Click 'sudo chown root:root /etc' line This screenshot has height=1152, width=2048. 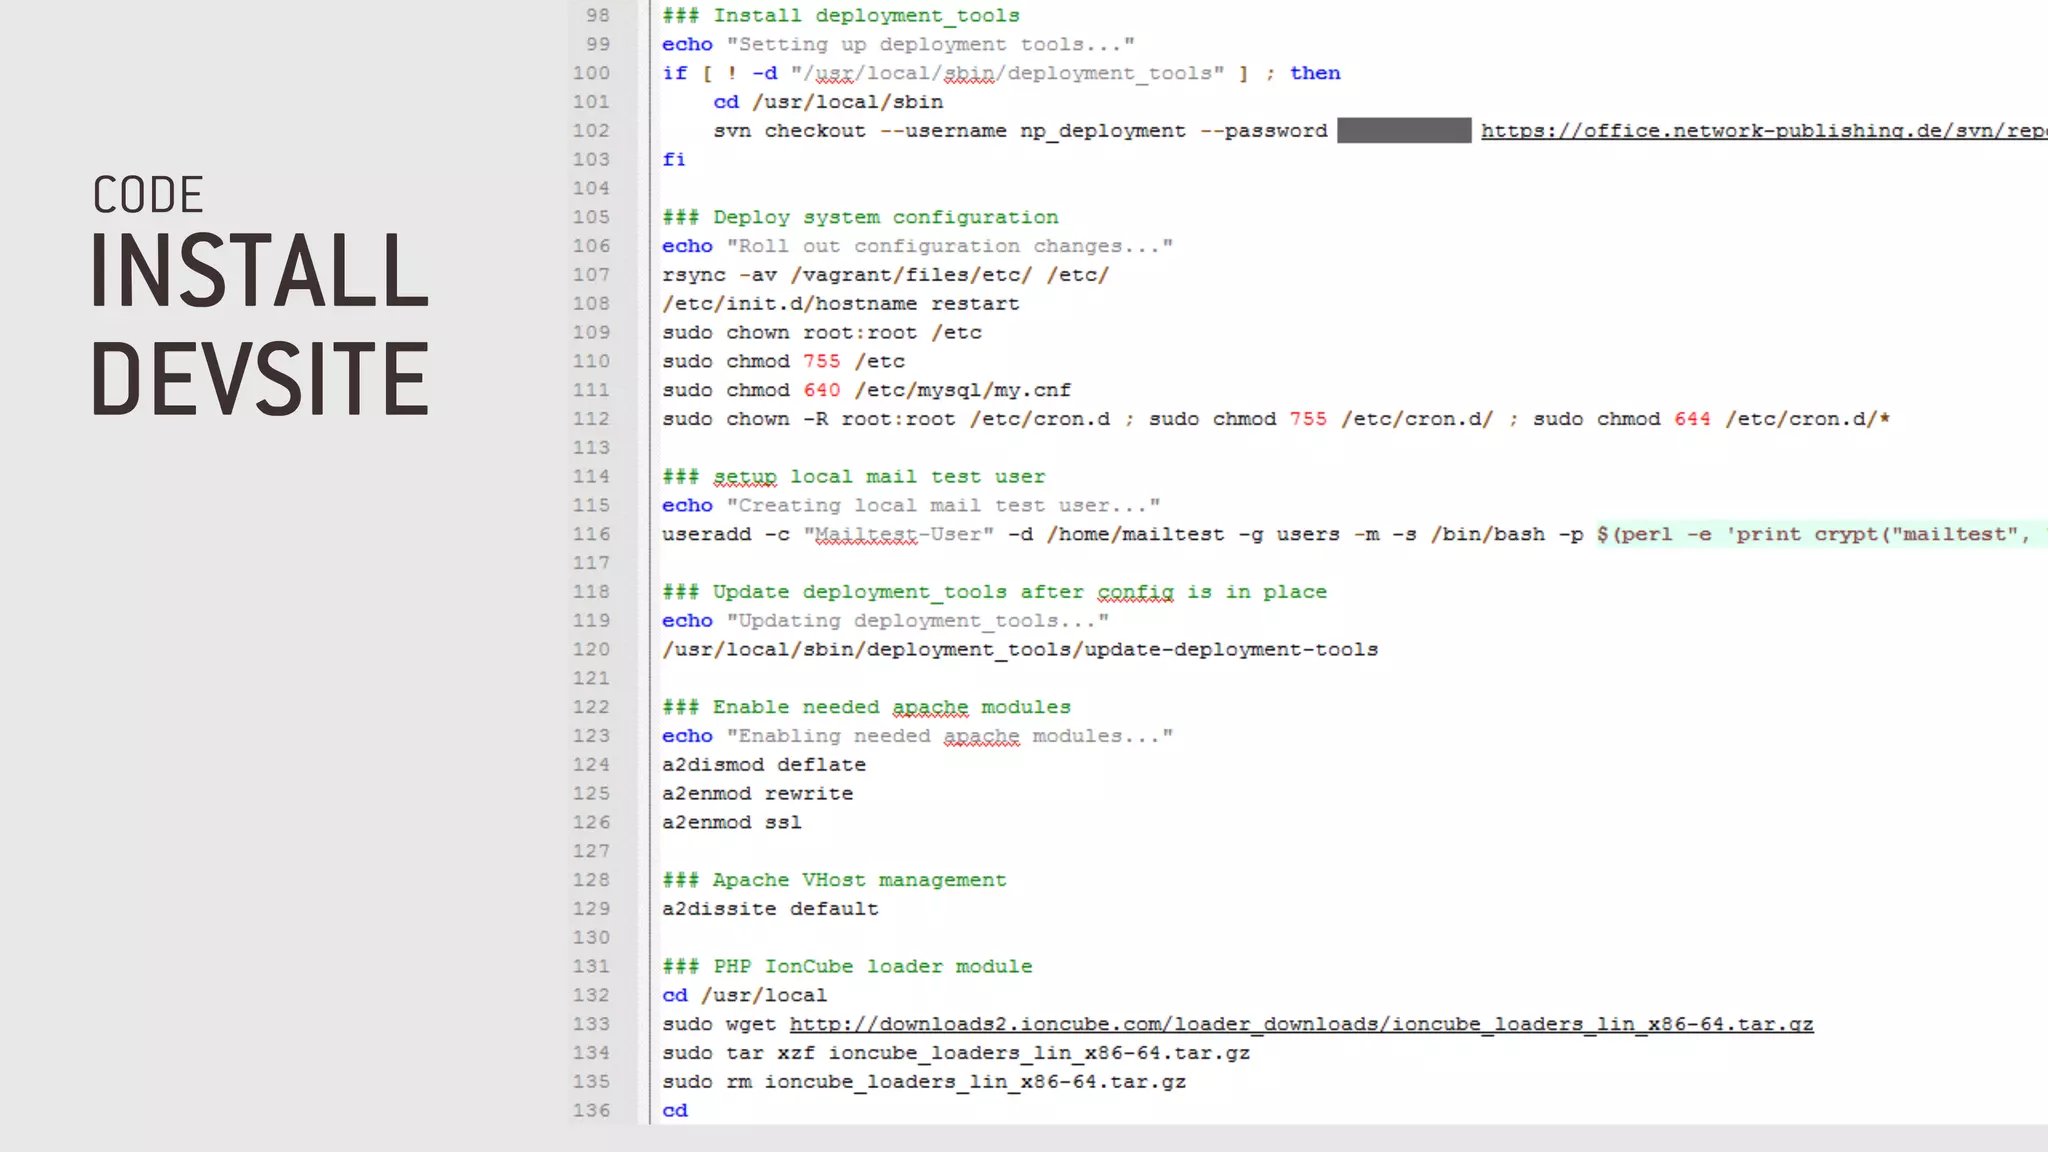(x=822, y=333)
